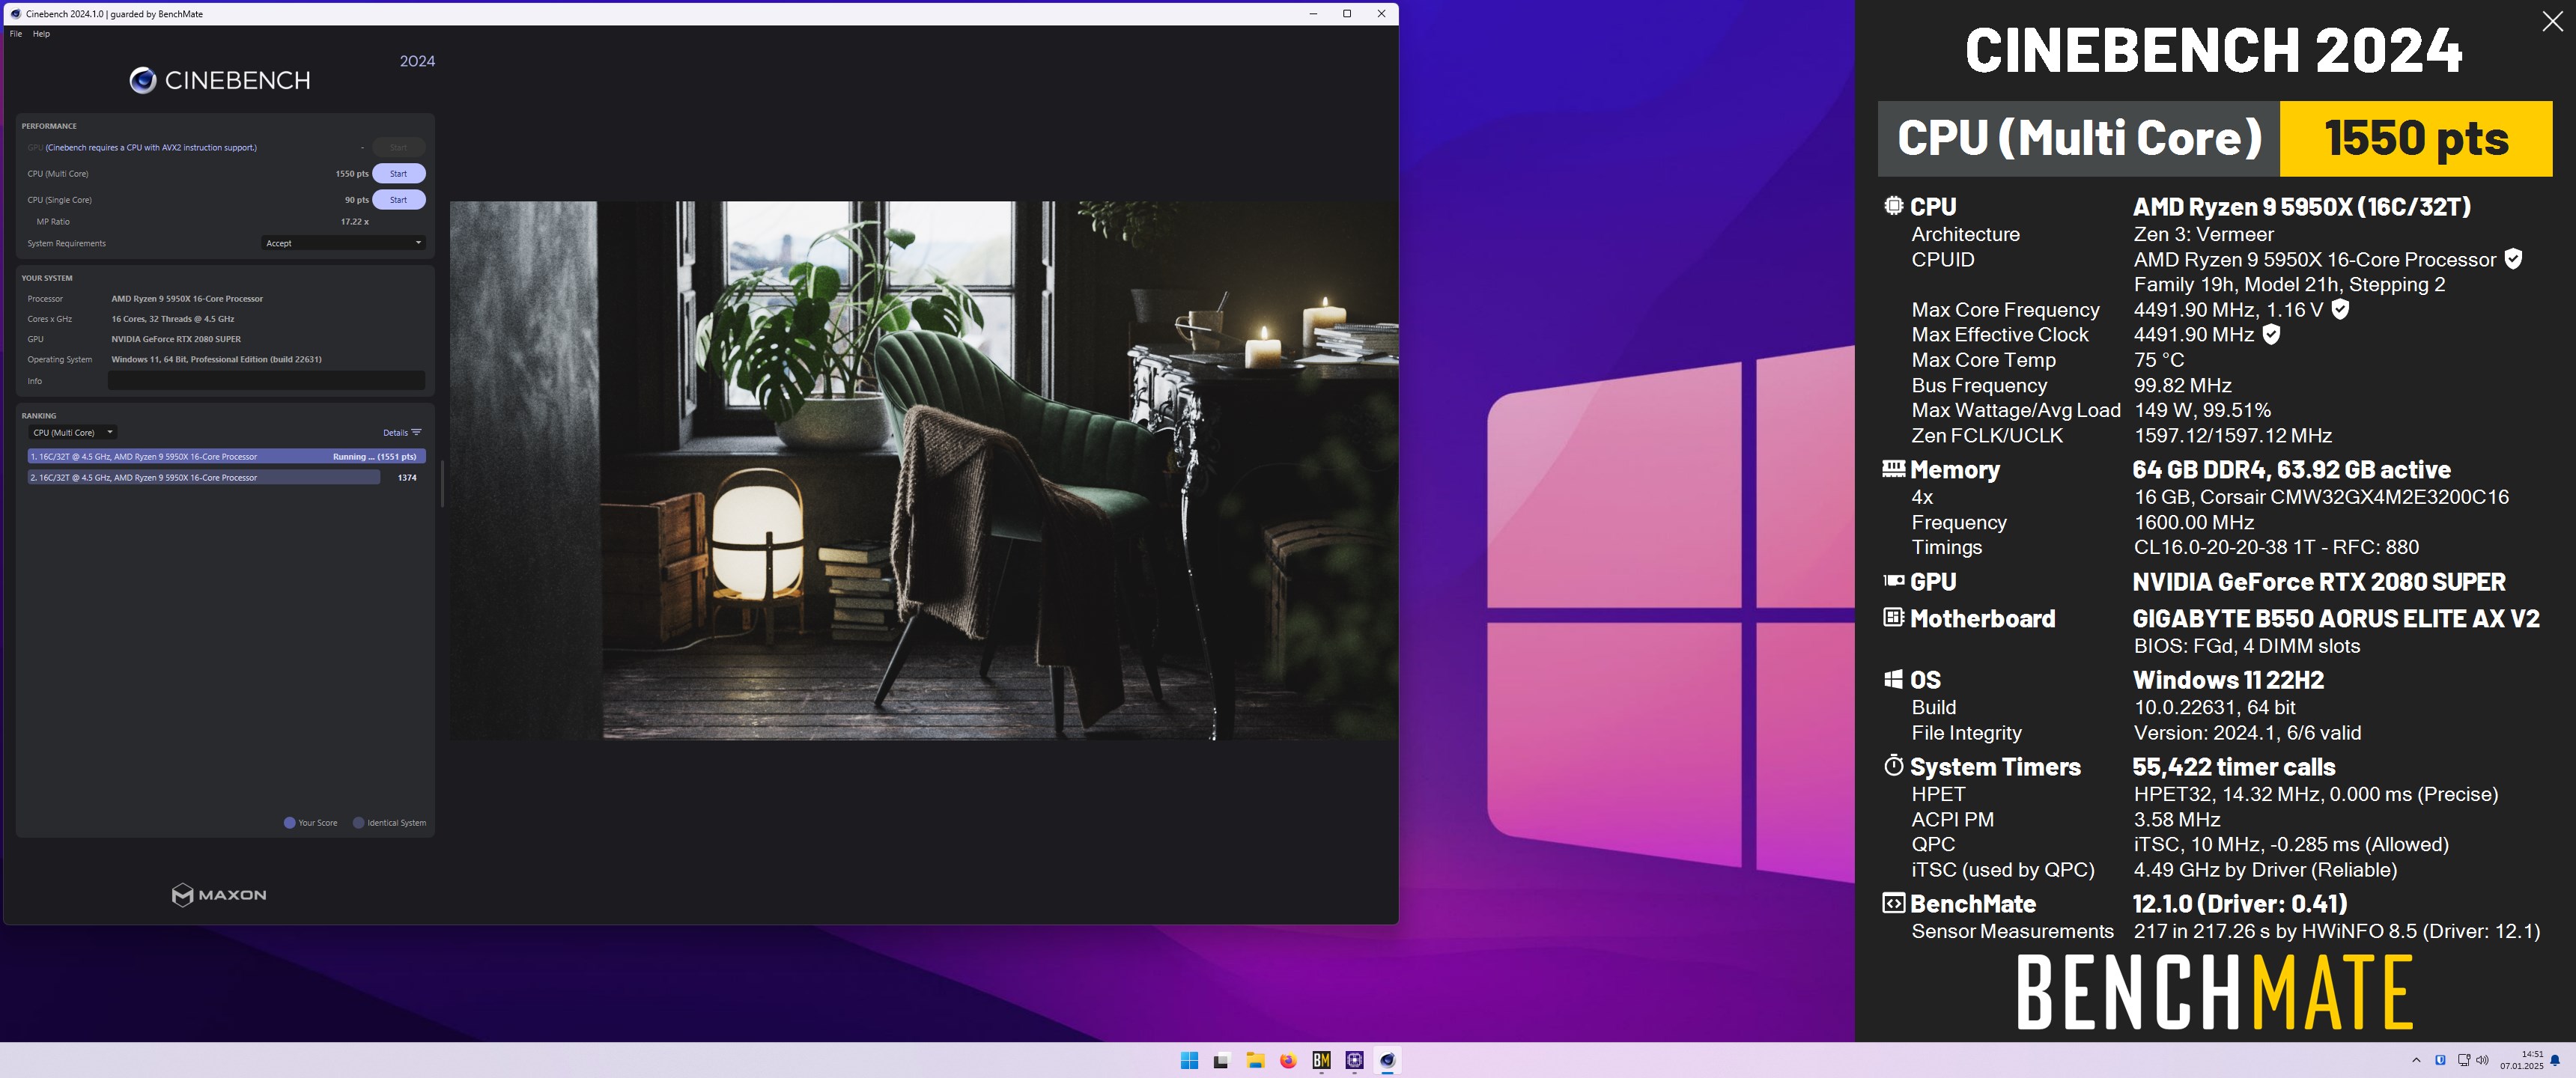Viewport: 2576px width, 1078px height.
Task: Open the notifications bell icon
Action: [2555, 1060]
